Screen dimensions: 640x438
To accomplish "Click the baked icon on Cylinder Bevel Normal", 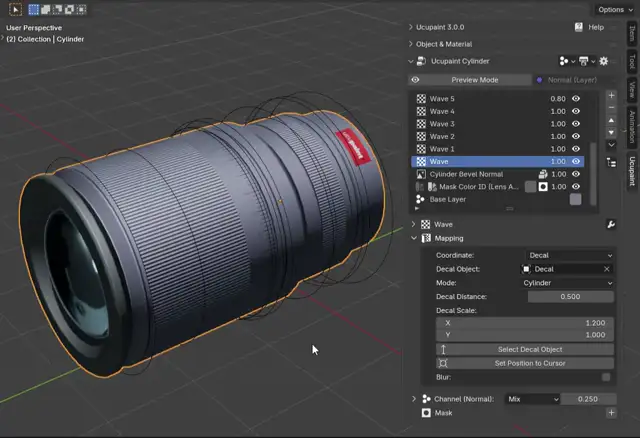I will click(x=543, y=174).
